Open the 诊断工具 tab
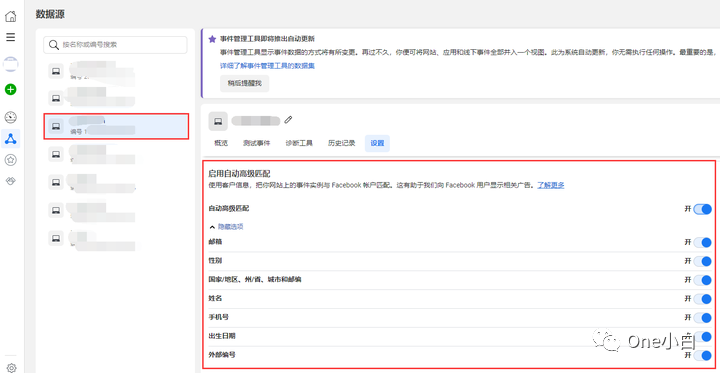The image size is (720, 373). tap(299, 143)
